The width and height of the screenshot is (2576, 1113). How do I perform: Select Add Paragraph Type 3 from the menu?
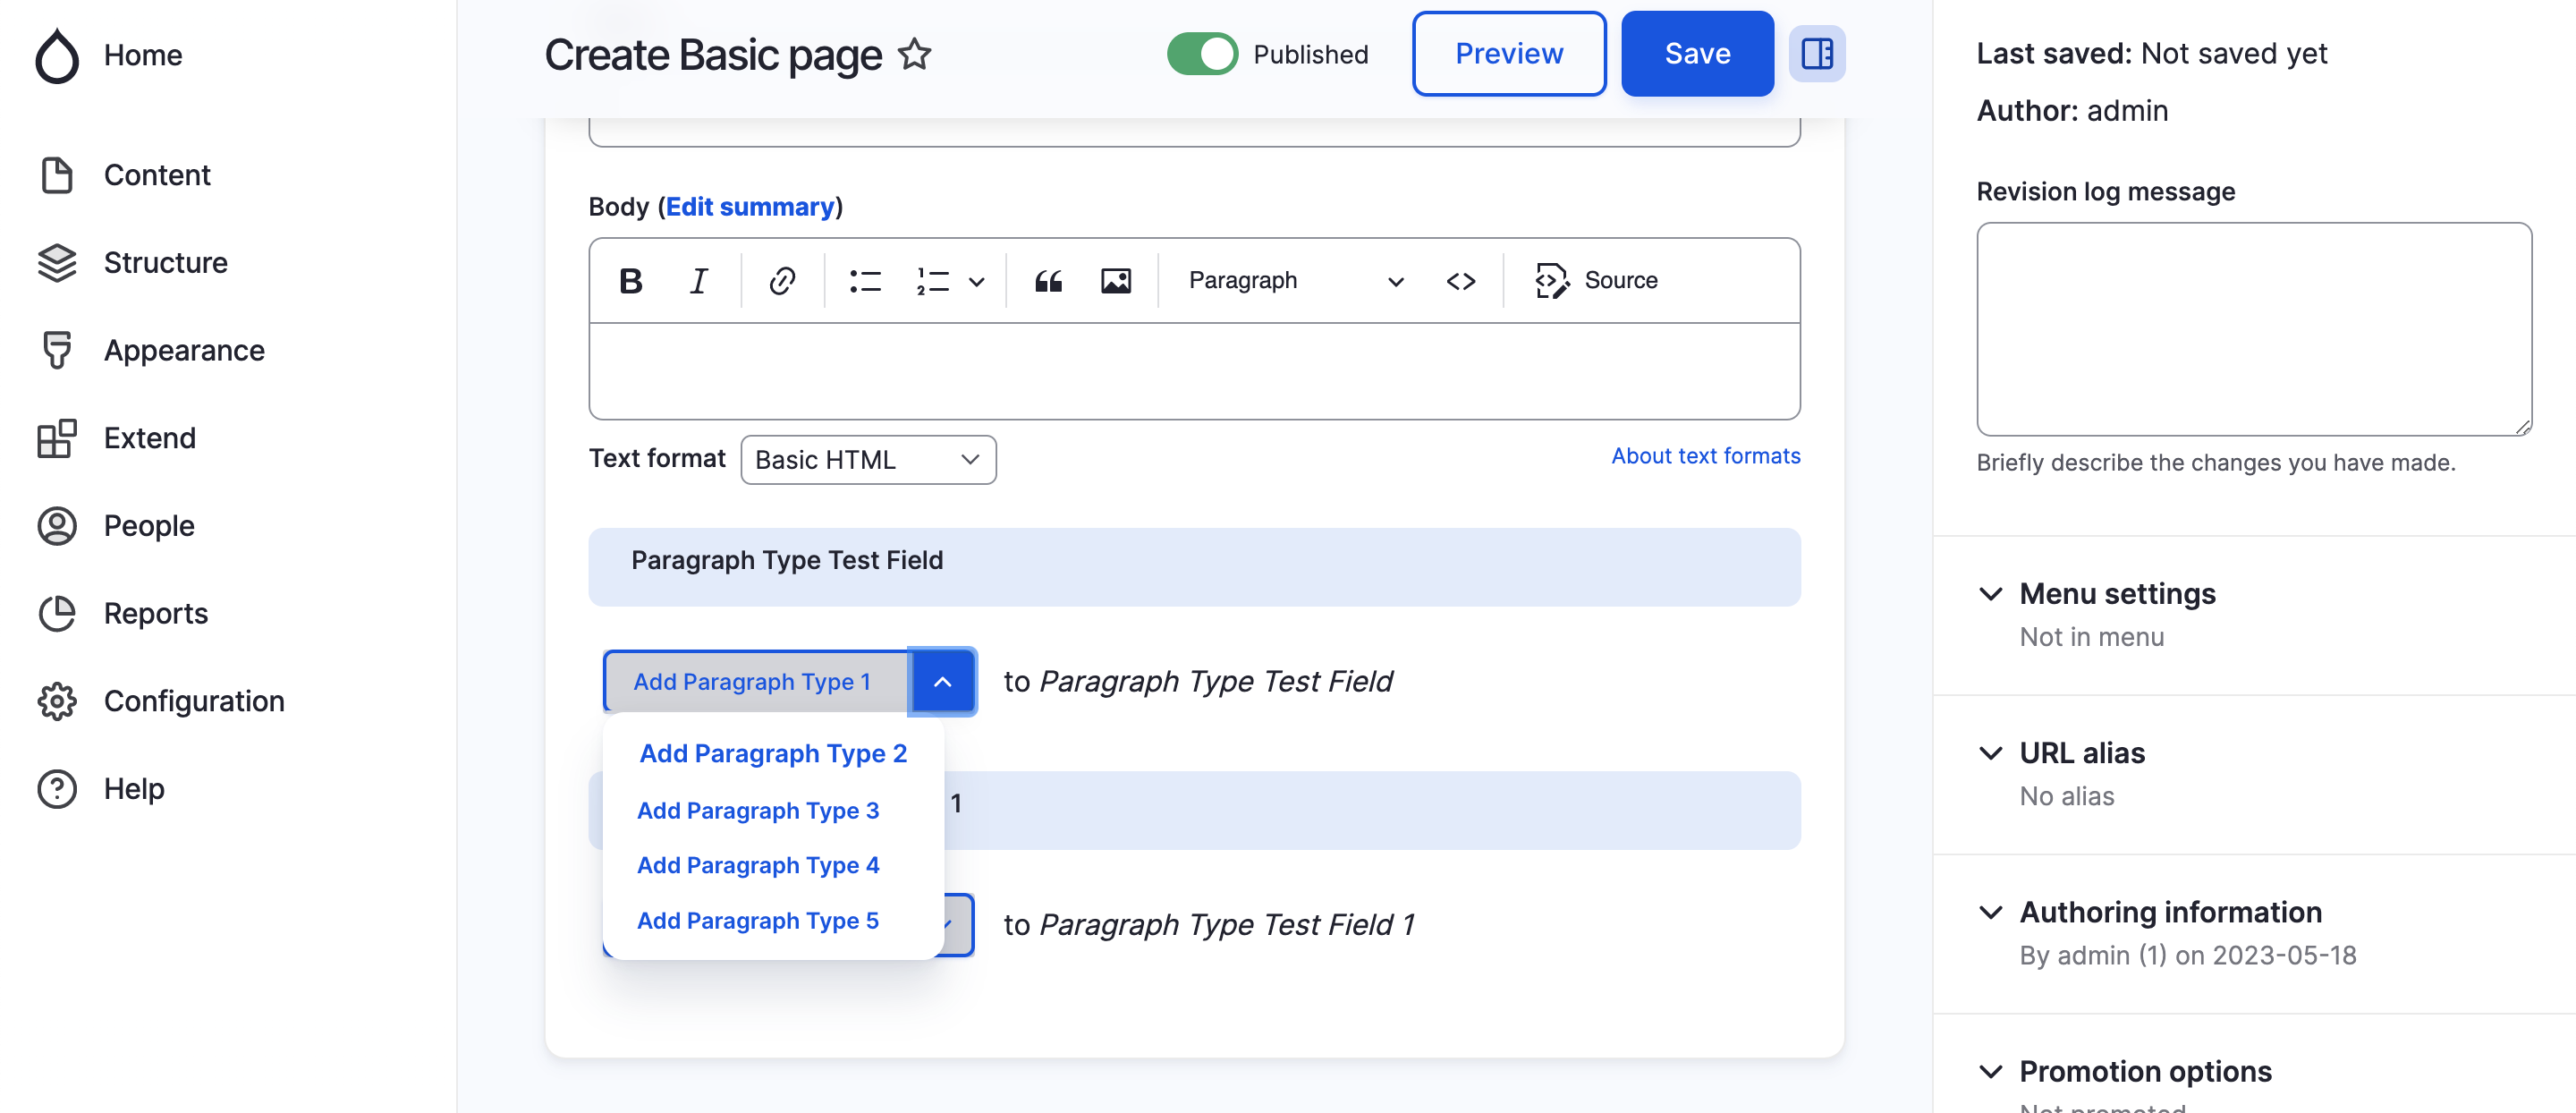pos(758,810)
